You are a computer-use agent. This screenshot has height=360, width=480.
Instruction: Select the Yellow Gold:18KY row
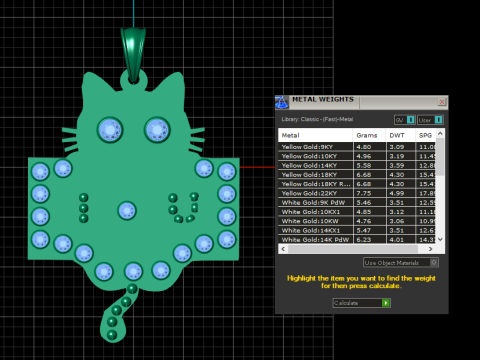[x=357, y=175]
